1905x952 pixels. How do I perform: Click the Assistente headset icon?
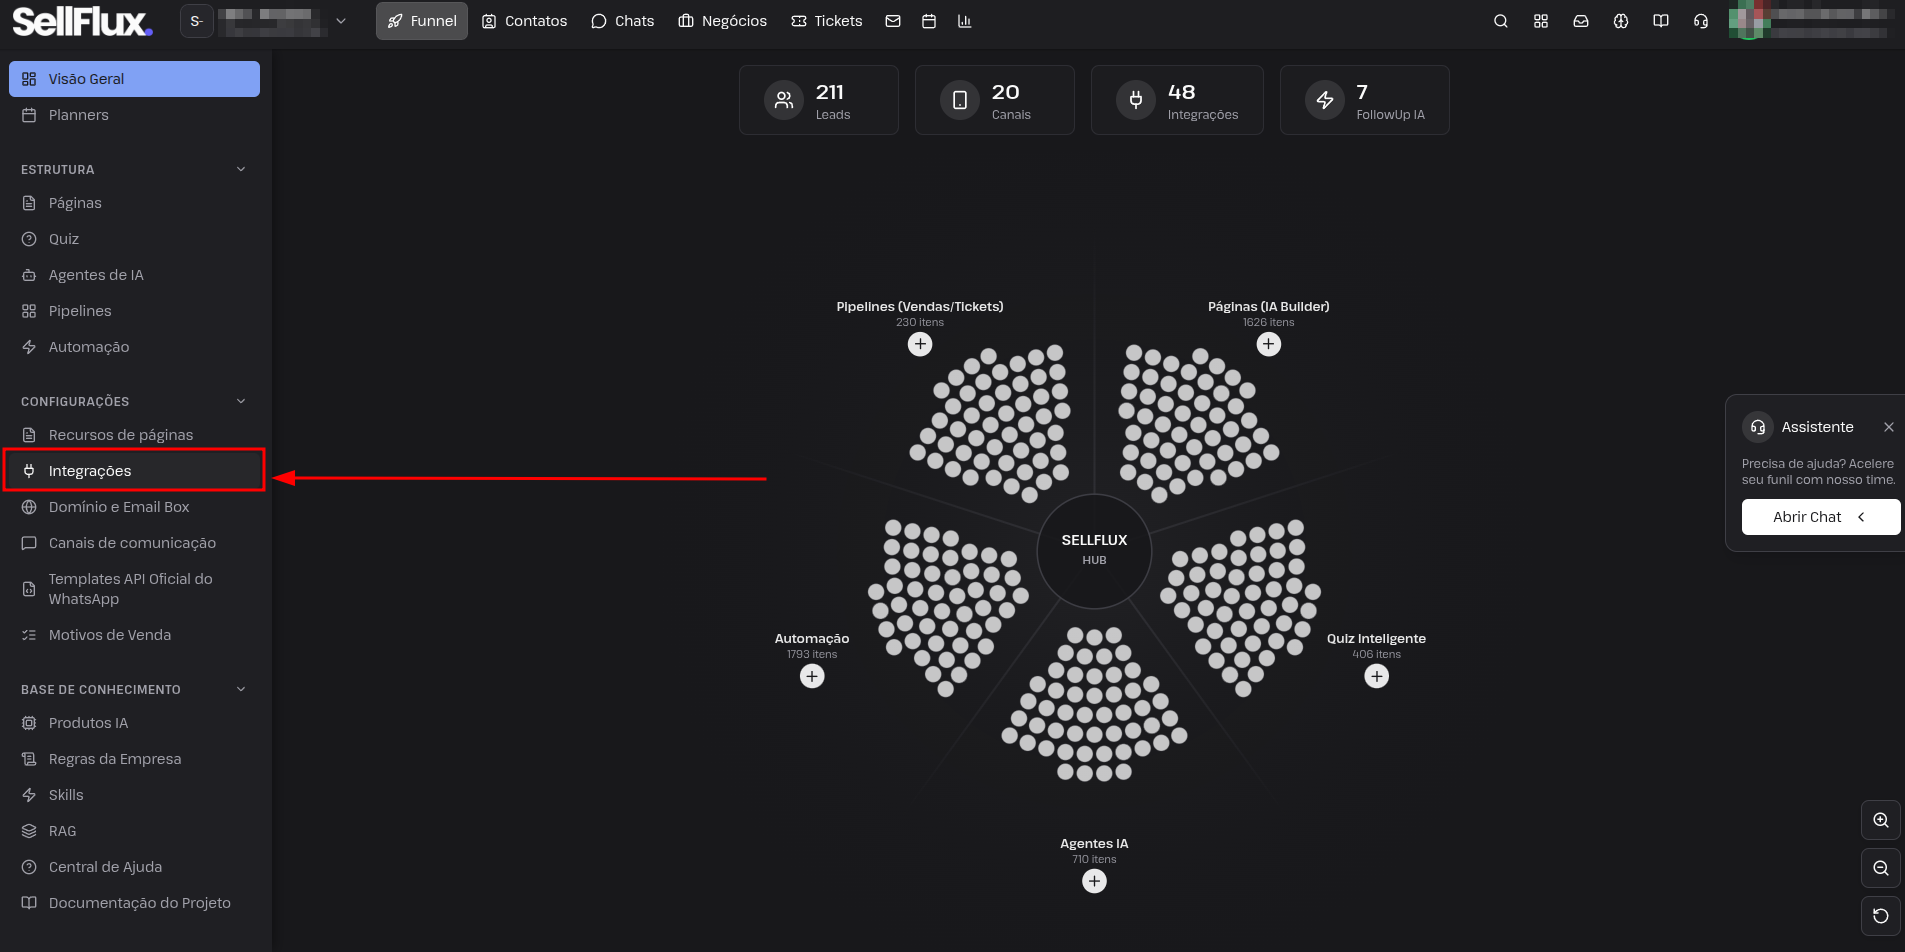point(1758,427)
